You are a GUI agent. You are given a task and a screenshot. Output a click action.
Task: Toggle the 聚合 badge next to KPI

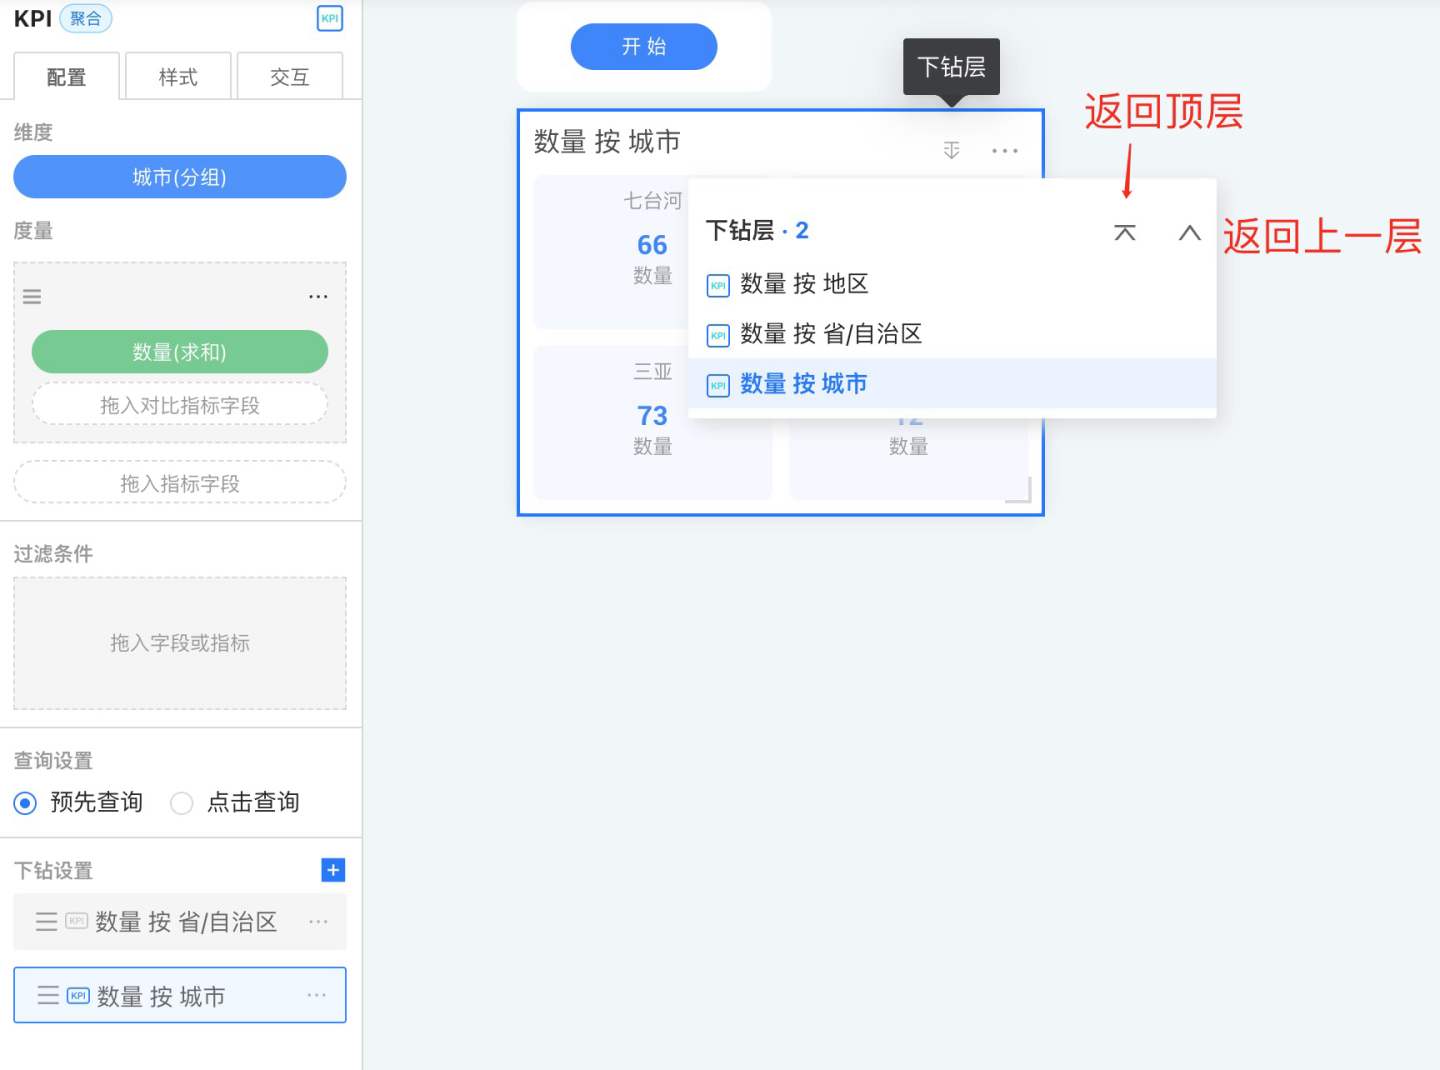(x=86, y=18)
